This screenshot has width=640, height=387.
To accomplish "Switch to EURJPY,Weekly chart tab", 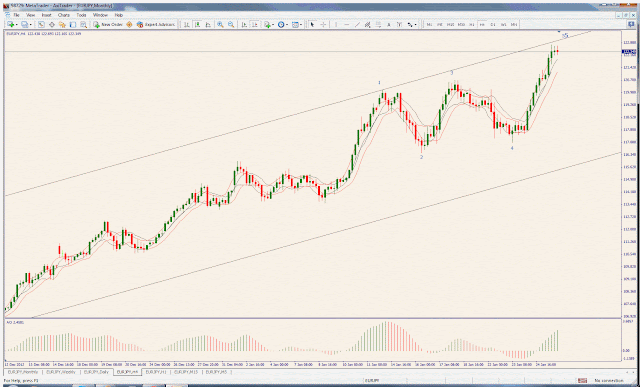I will [60, 372].
